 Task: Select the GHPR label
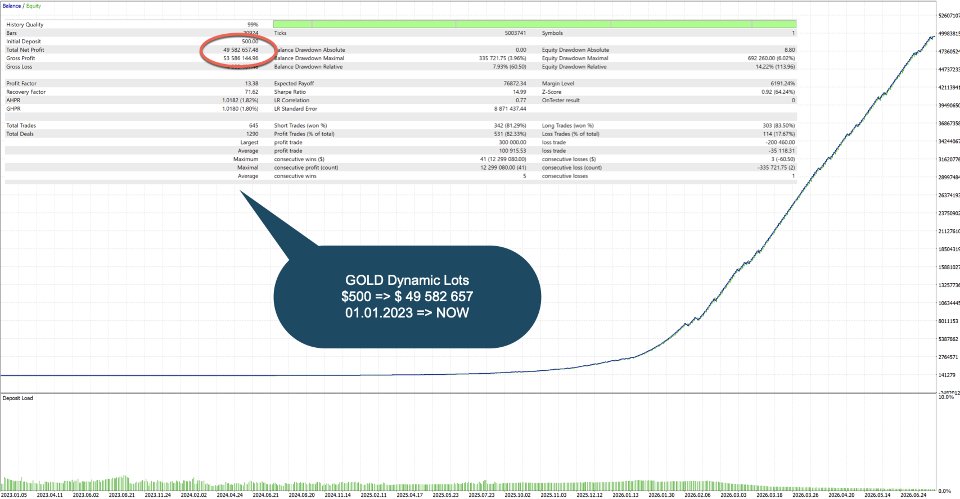pos(13,108)
